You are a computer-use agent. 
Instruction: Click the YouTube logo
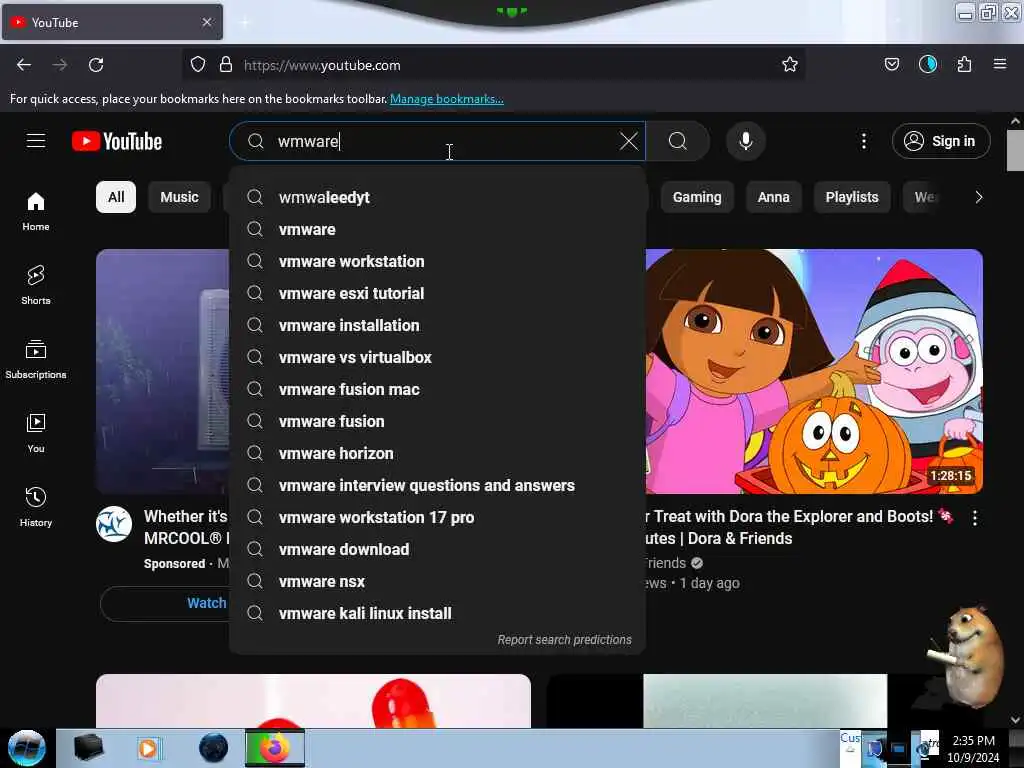[x=117, y=141]
